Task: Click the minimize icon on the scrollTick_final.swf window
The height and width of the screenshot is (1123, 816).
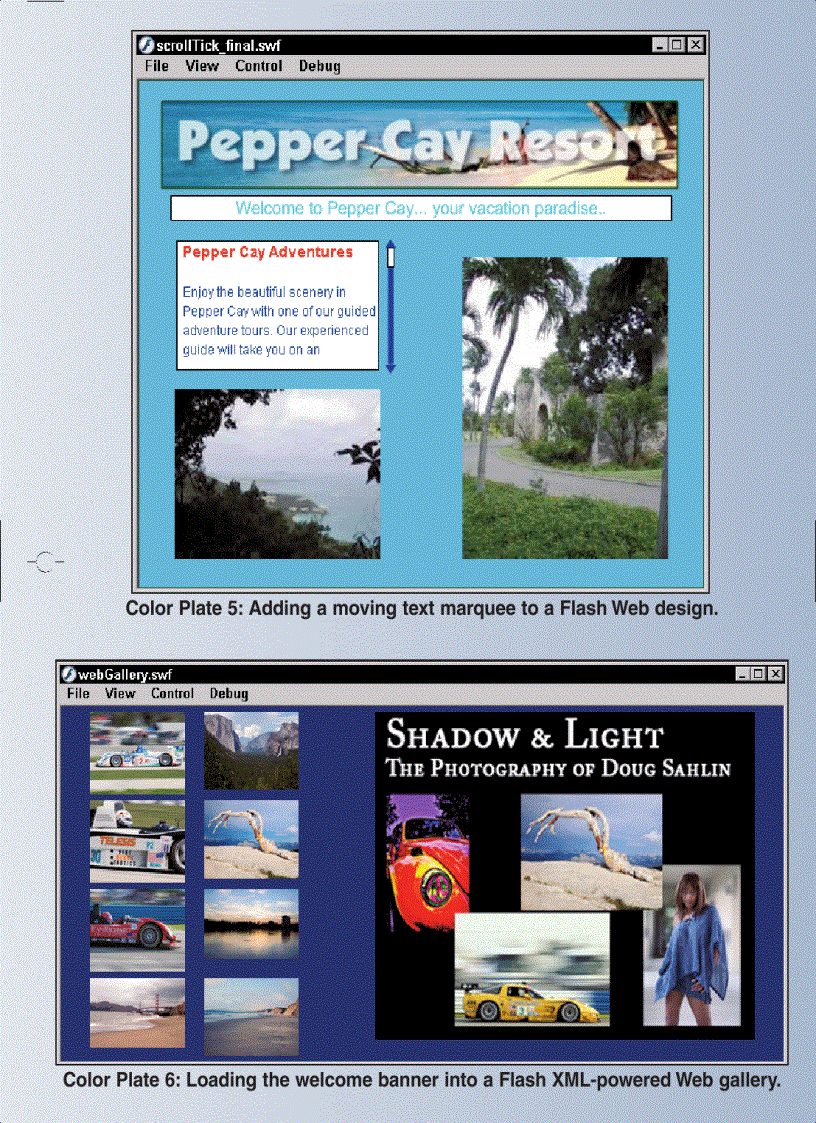Action: point(659,44)
